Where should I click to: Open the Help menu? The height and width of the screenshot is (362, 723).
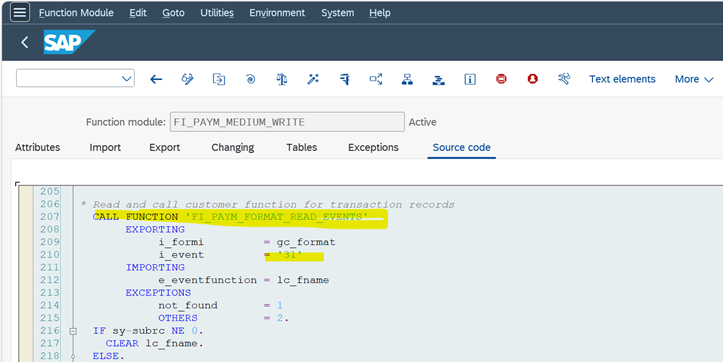(x=380, y=13)
